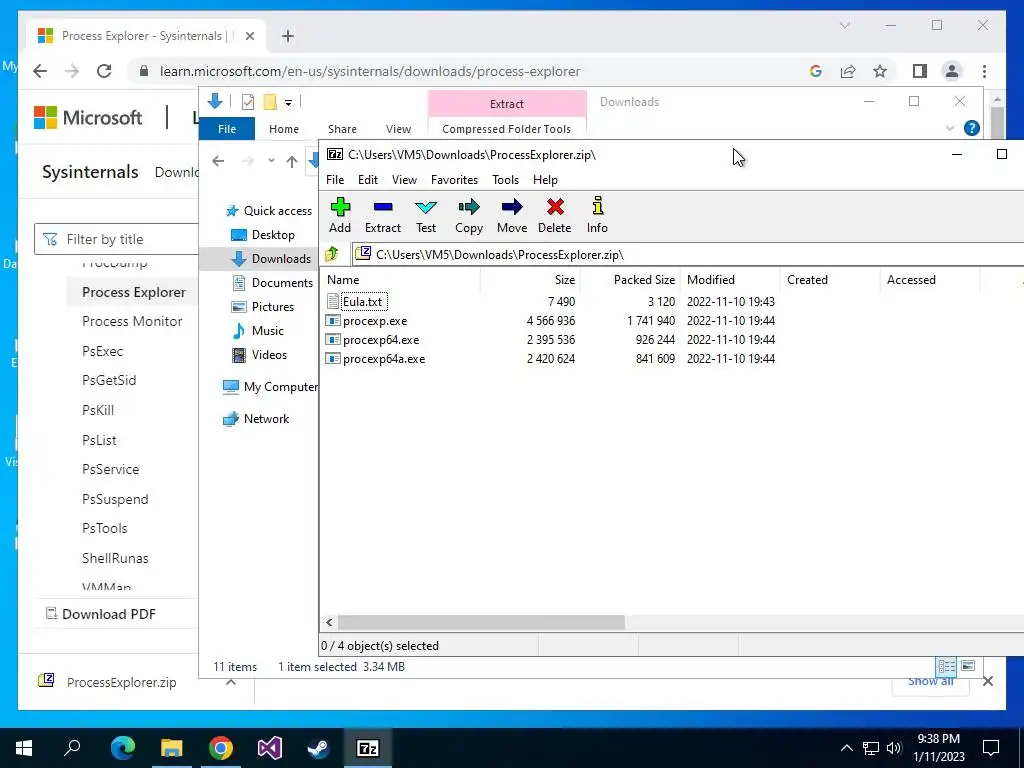Sort by the Name column header
This screenshot has height=768, width=1024.
[x=401, y=280]
